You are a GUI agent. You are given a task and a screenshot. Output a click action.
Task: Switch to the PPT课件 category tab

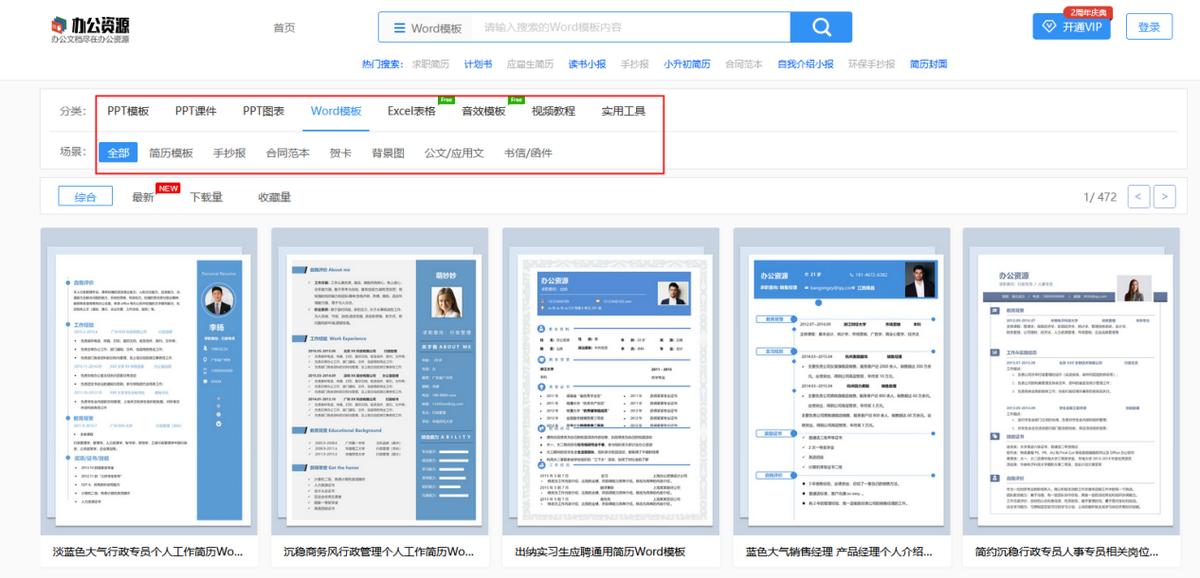(196, 110)
